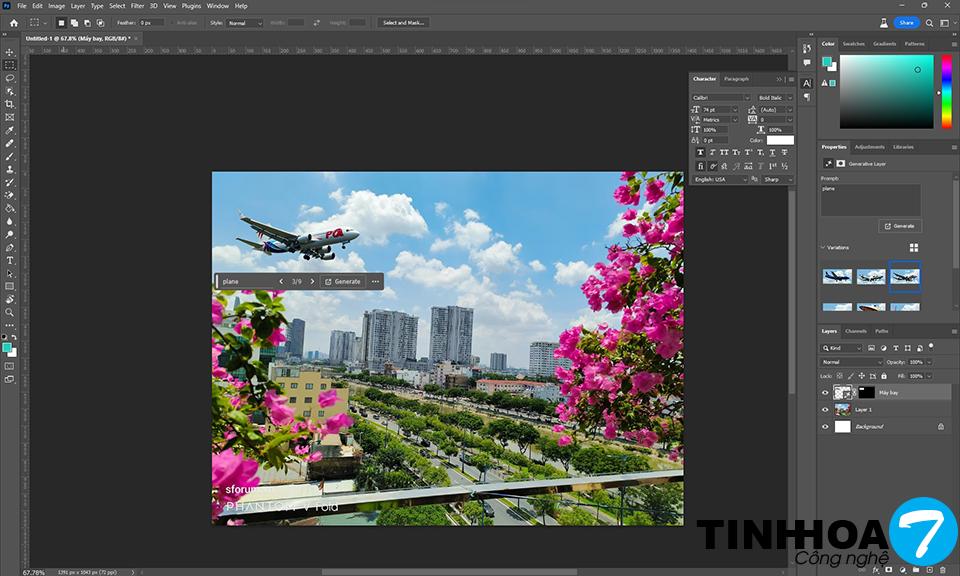
Task: Hide the Máy bay layer
Action: tap(825, 393)
